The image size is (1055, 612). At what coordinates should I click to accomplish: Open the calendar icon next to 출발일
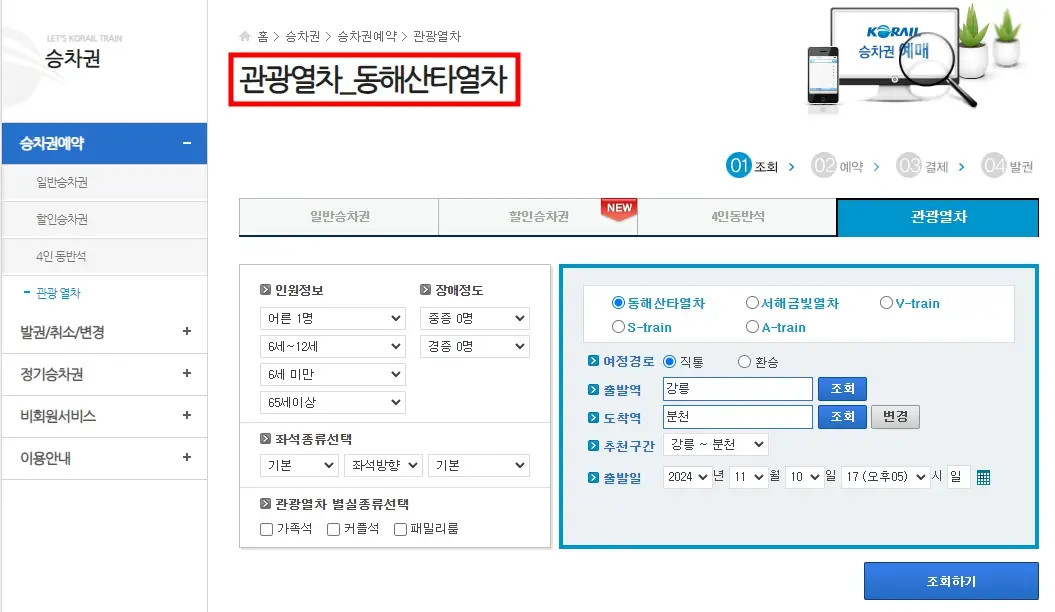click(982, 477)
